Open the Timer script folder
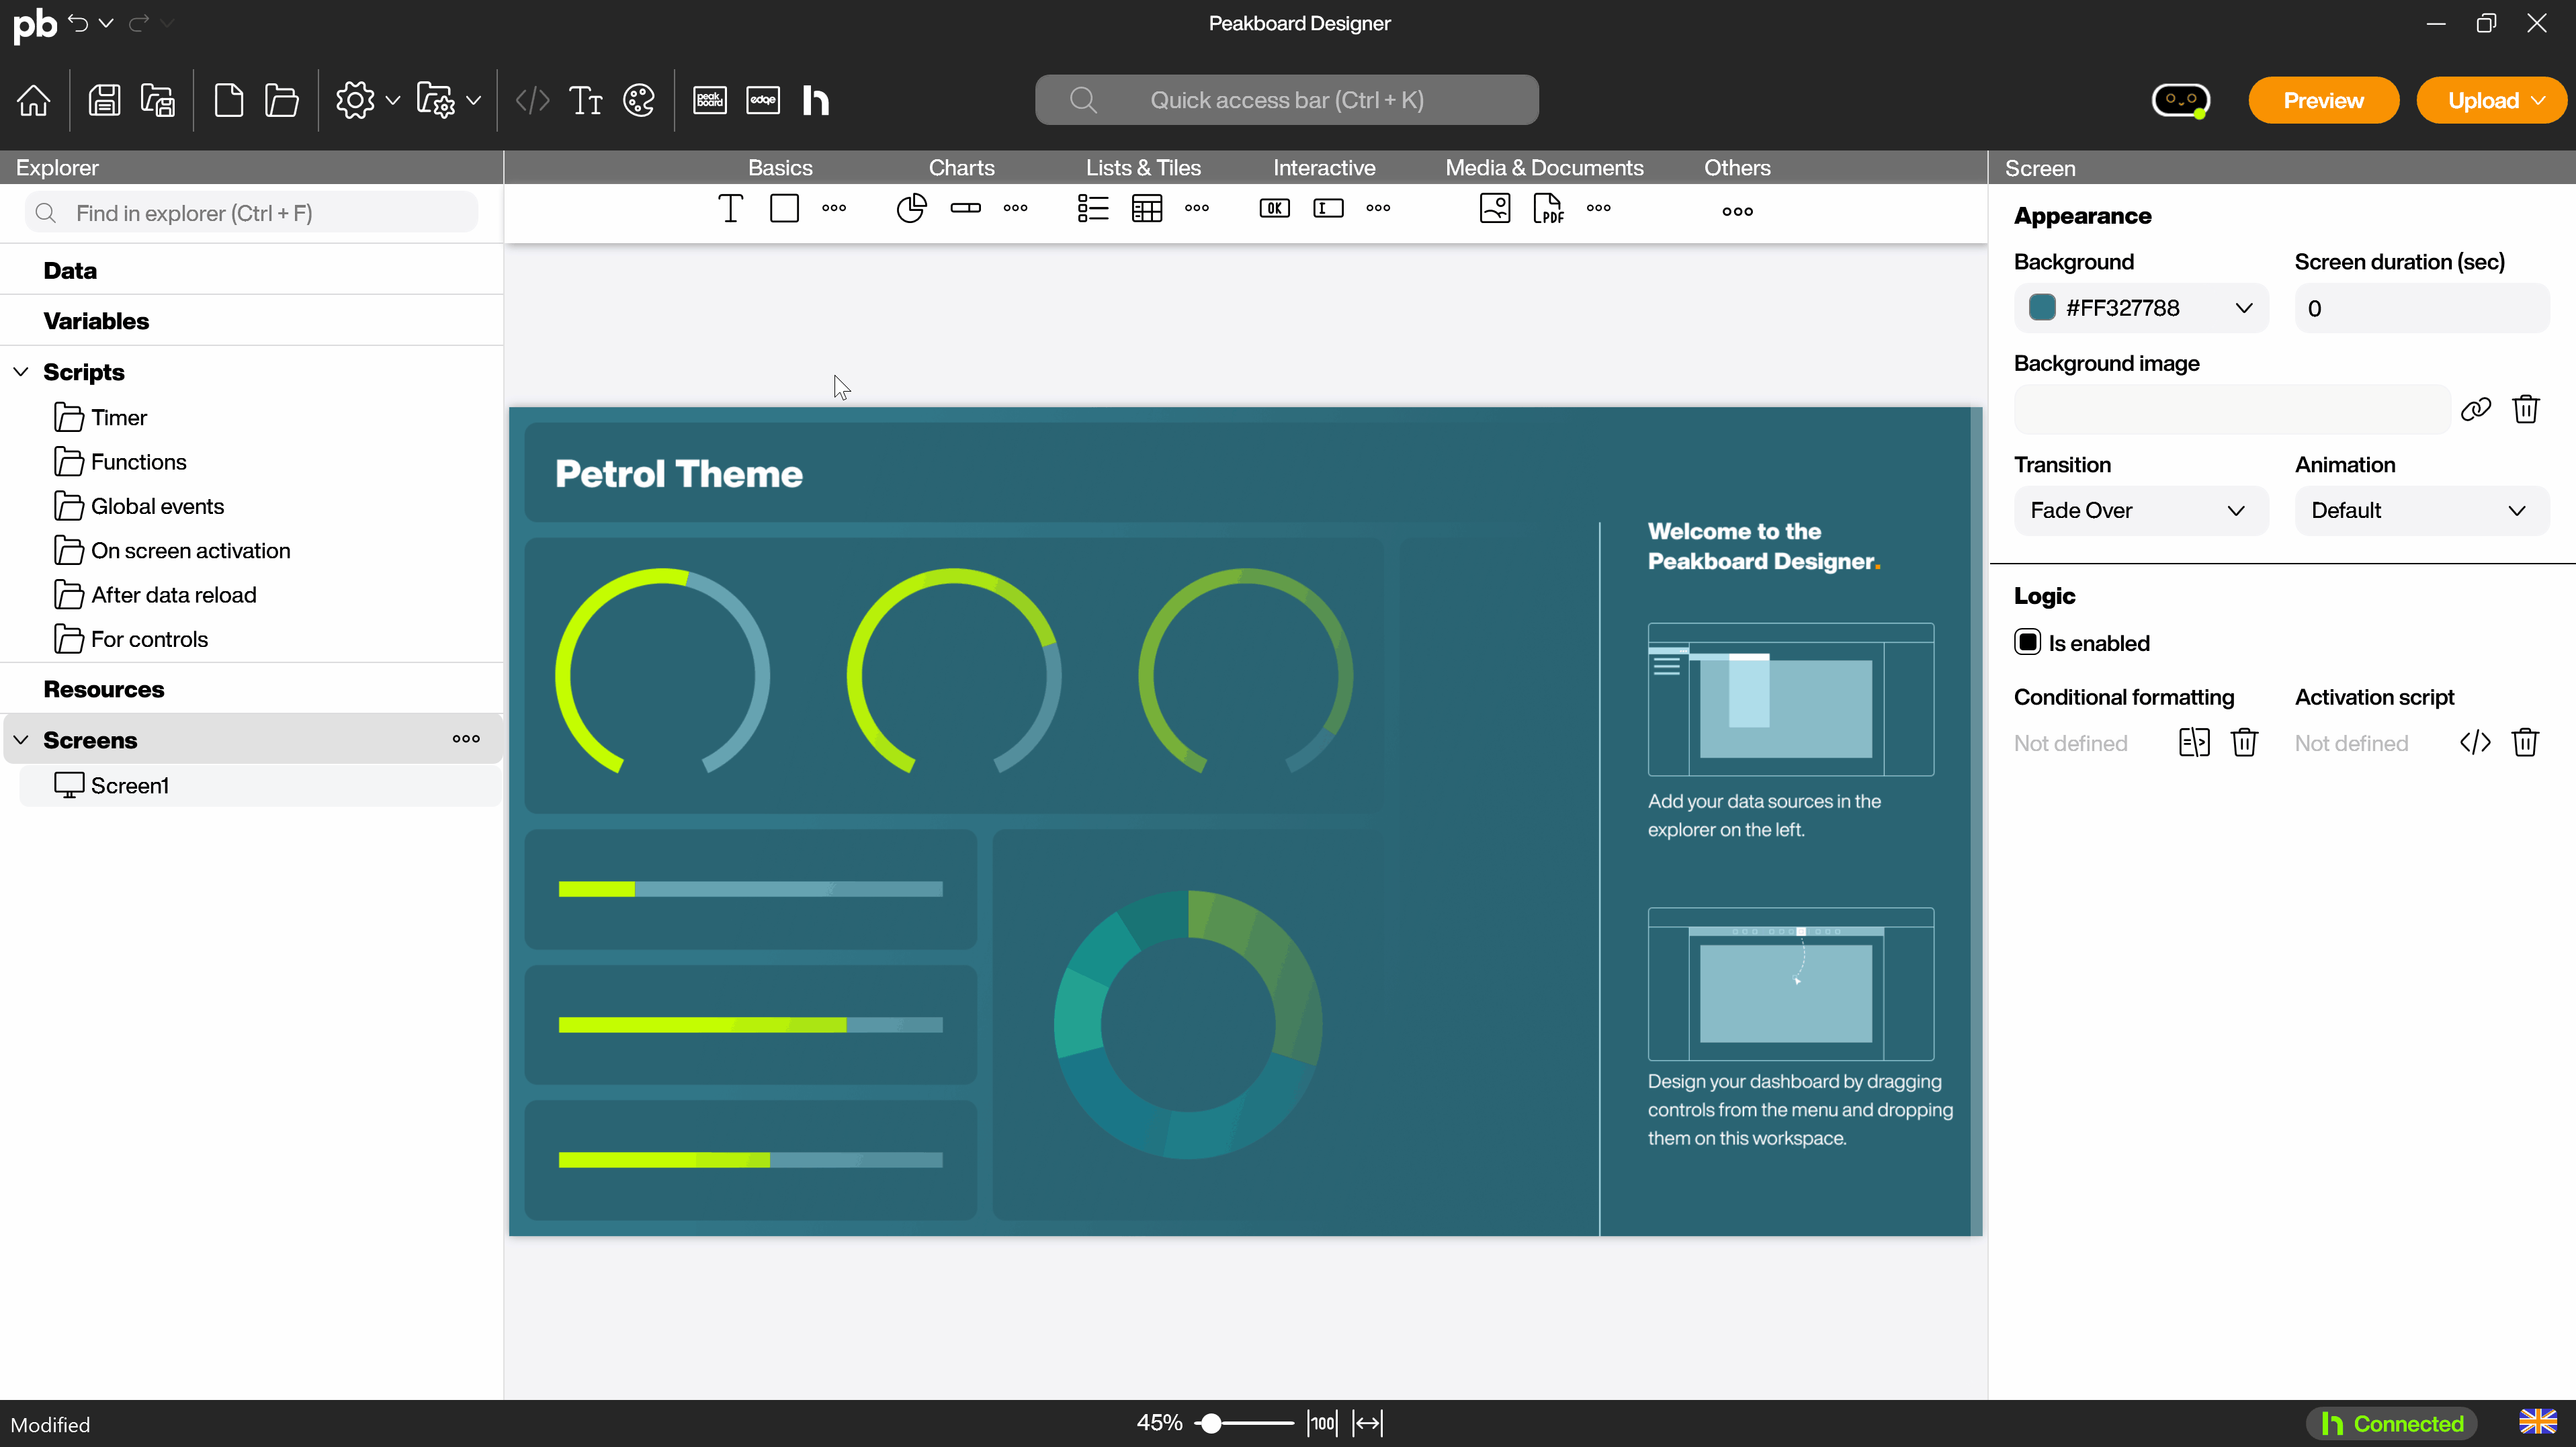 click(x=101, y=417)
